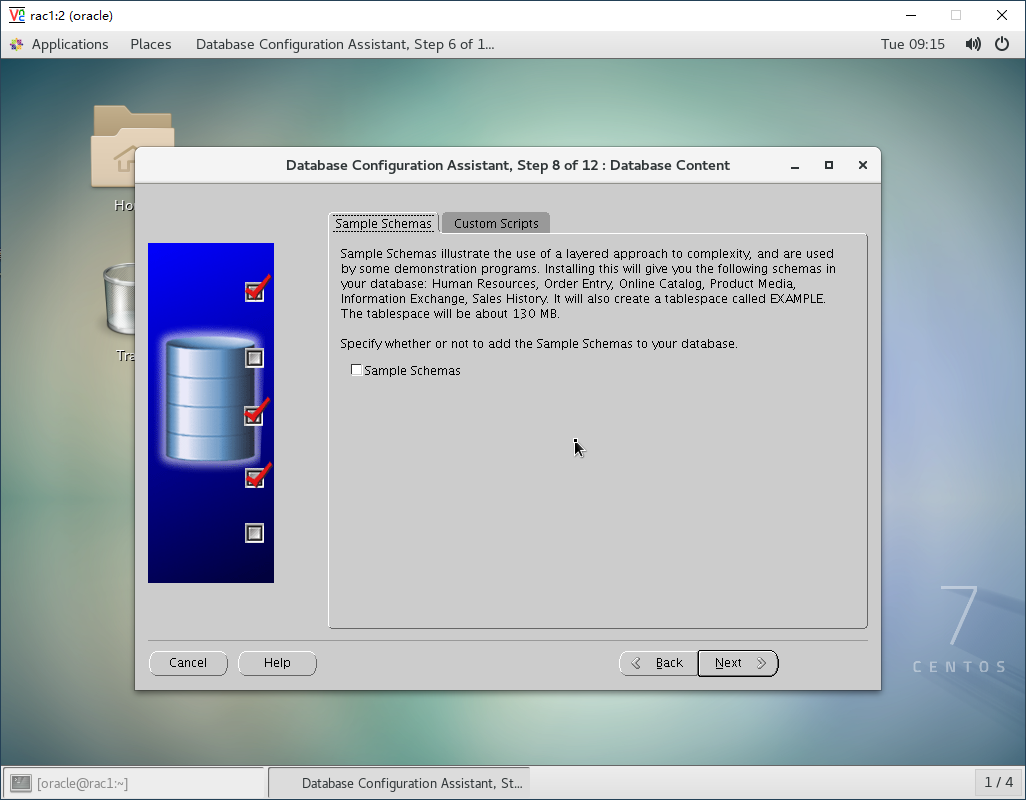Click the dialog title 'Database Content' text
The height and width of the screenshot is (800, 1026).
coord(669,165)
